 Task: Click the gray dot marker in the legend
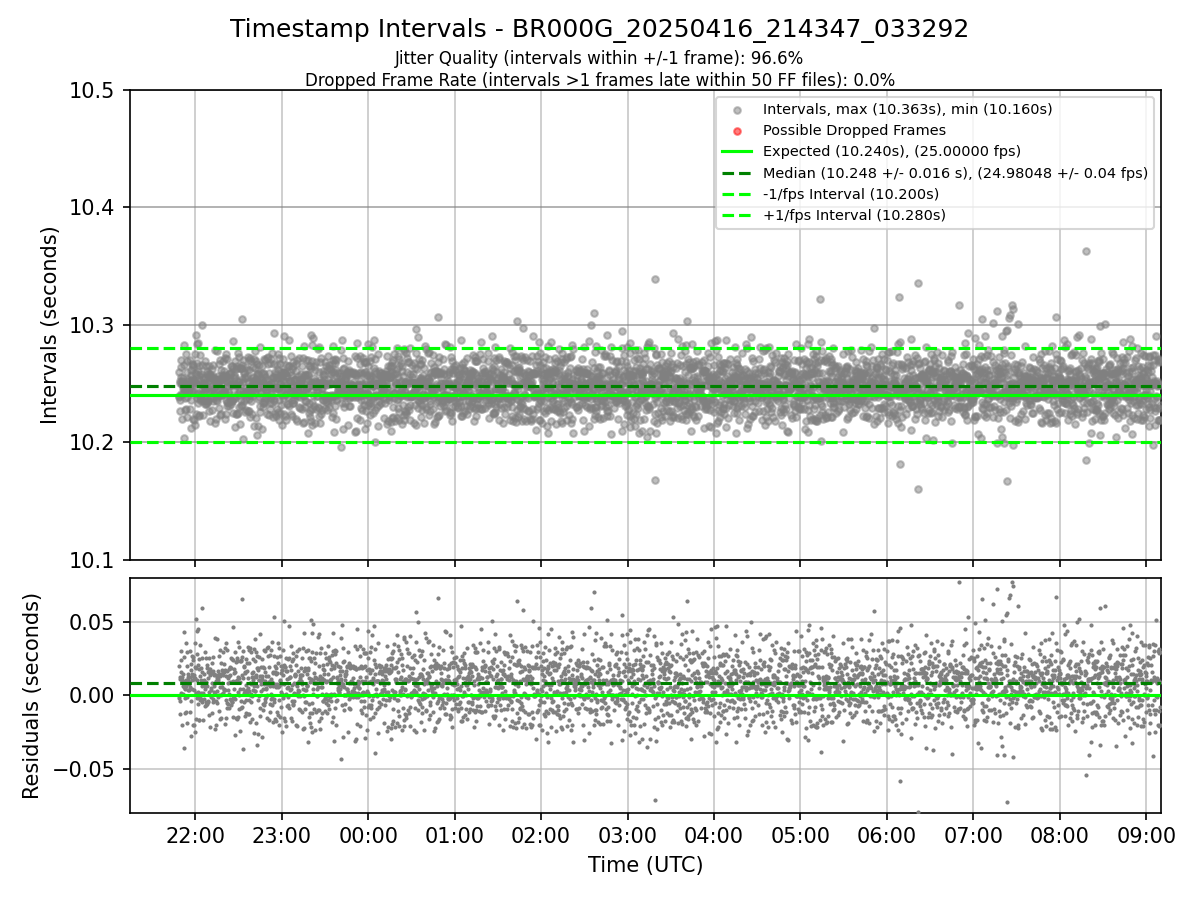737,110
